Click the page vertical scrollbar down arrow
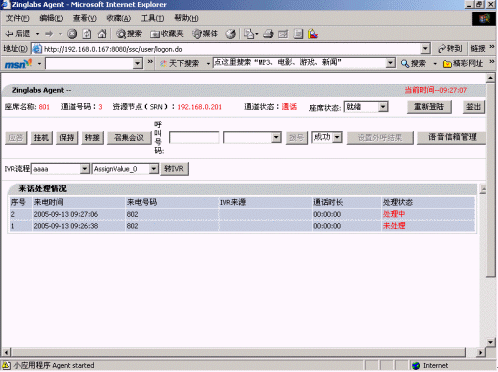The height and width of the screenshot is (372, 498). (490, 342)
